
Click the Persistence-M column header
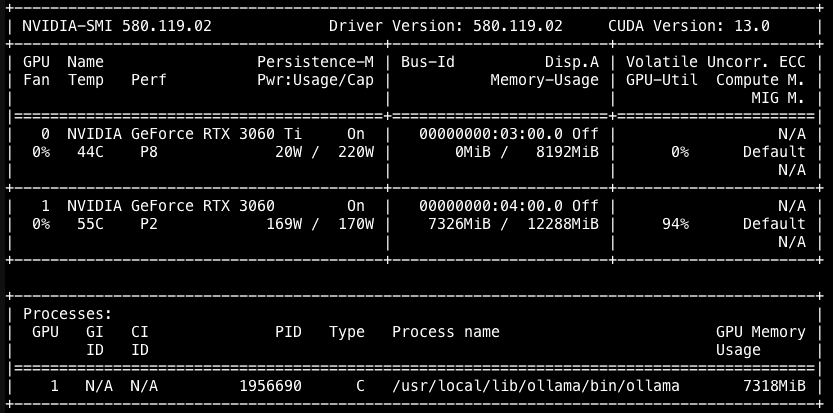pos(316,62)
